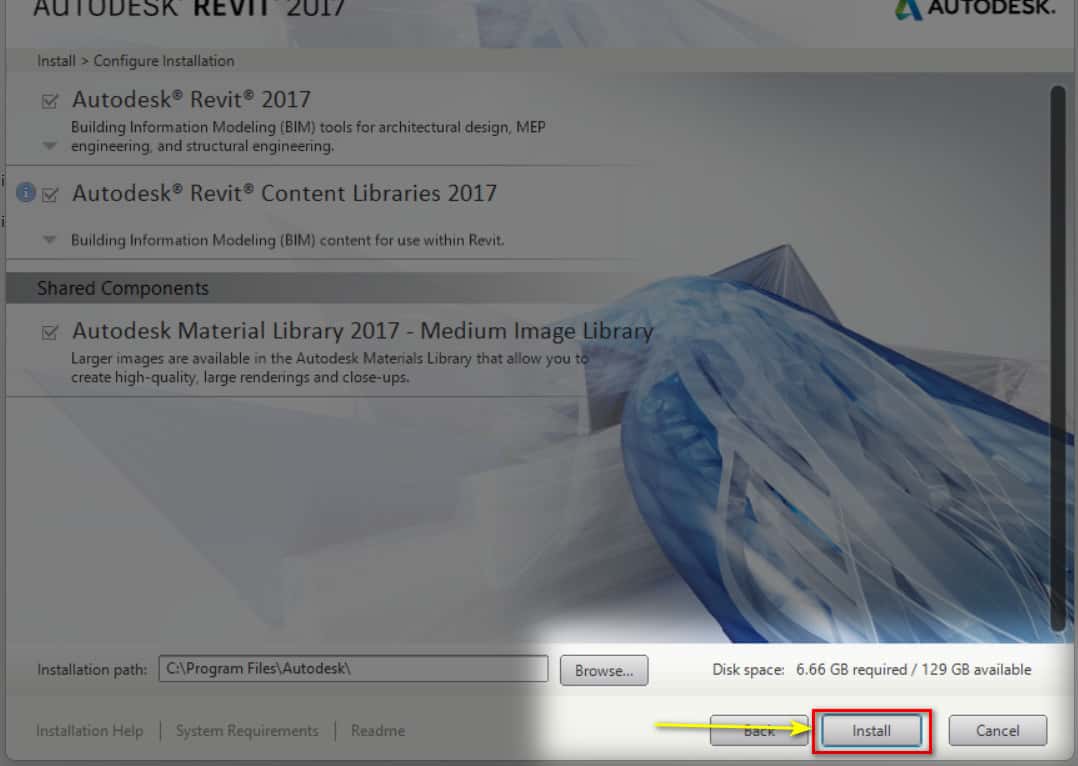Toggle the Revit Content Libraries 2017 checkbox
1078x766 pixels.
(x=50, y=195)
